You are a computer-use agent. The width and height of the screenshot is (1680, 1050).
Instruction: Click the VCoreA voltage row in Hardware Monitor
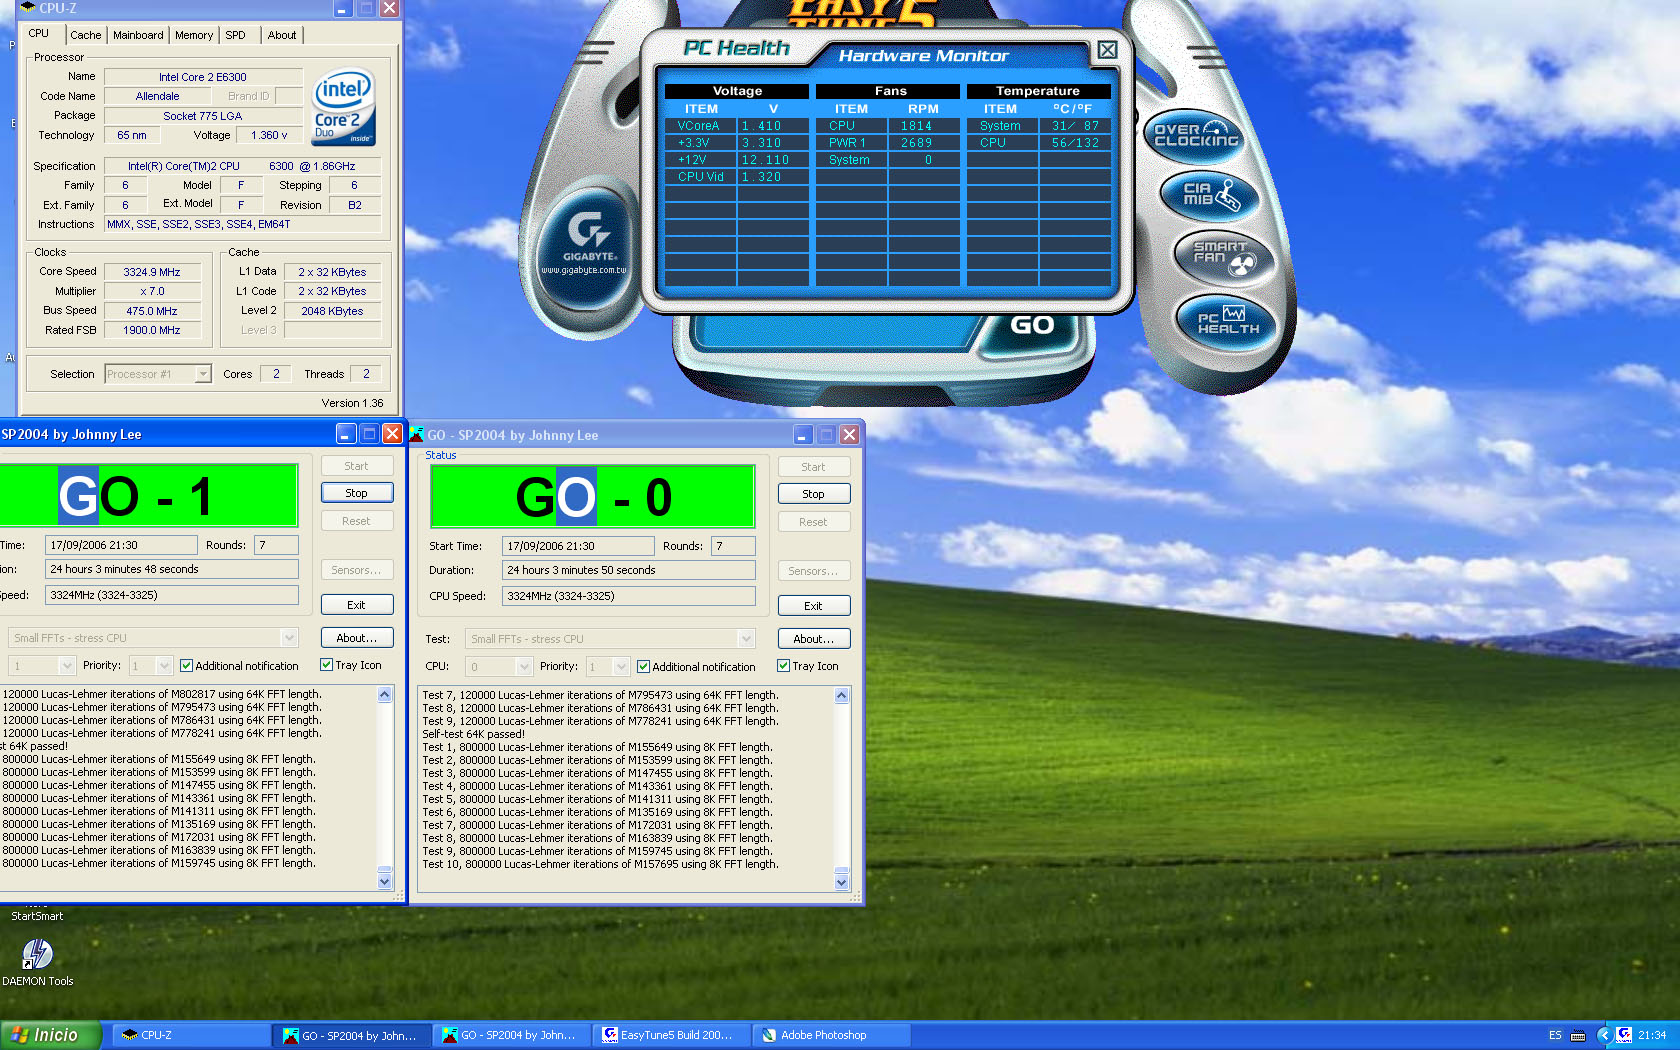coord(737,126)
